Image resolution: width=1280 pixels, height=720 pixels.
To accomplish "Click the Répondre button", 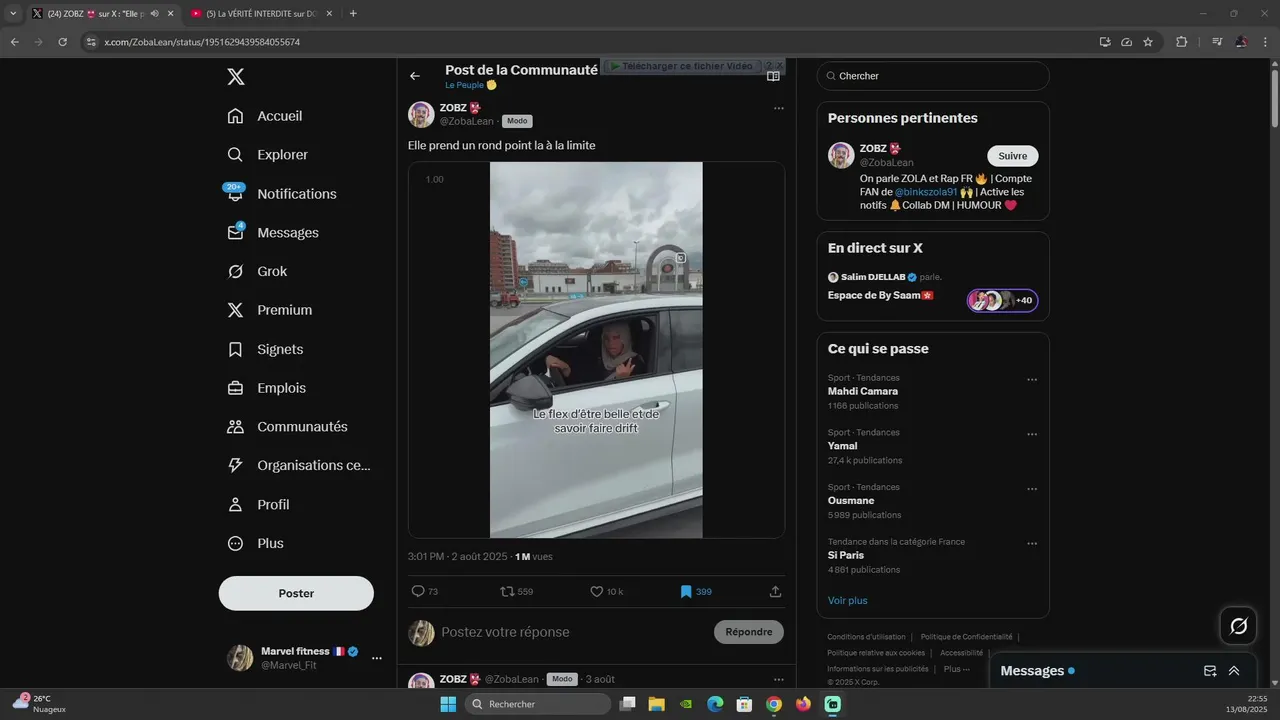I will 749,632.
